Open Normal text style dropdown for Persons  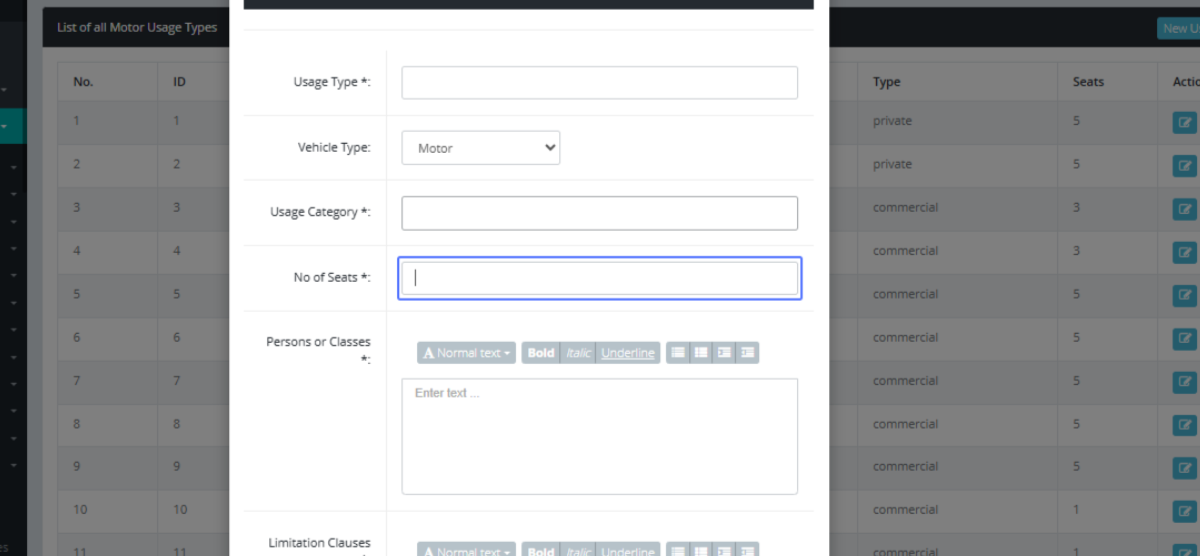point(467,353)
